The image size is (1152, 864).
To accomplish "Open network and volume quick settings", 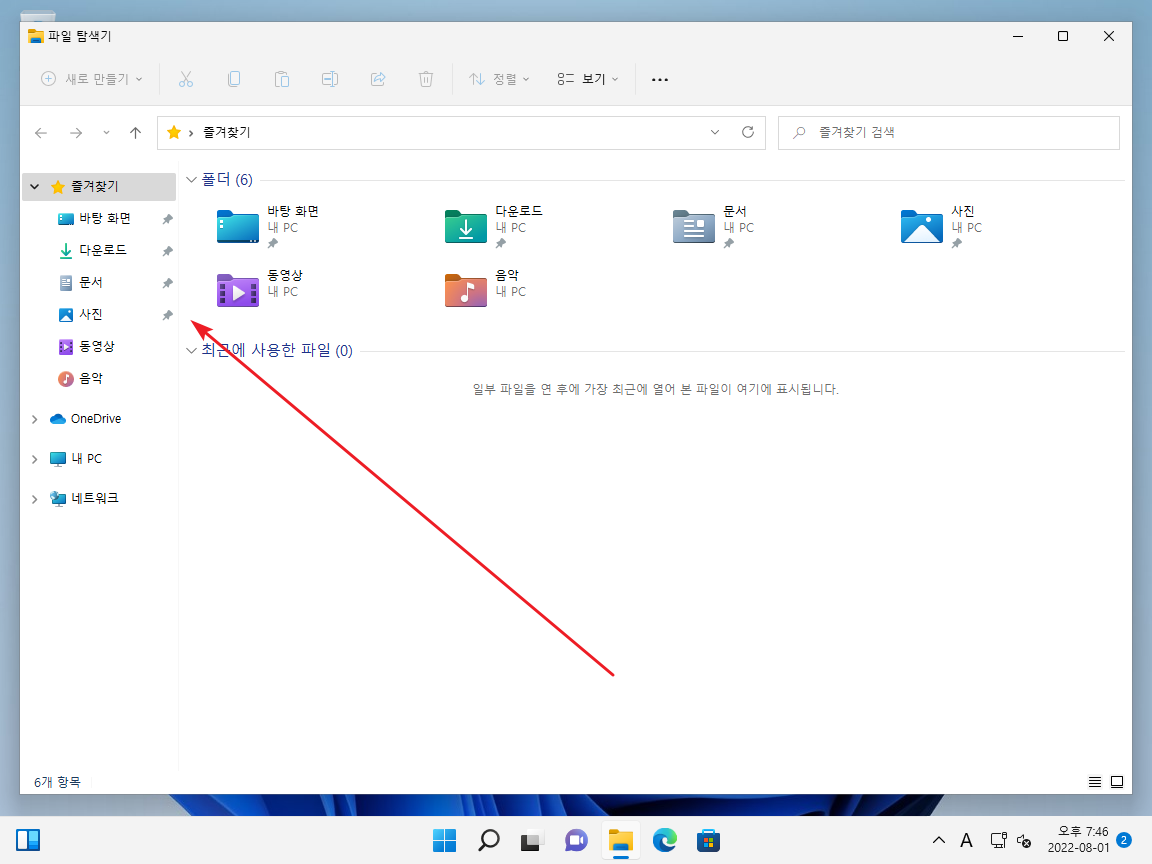I will 1011,840.
